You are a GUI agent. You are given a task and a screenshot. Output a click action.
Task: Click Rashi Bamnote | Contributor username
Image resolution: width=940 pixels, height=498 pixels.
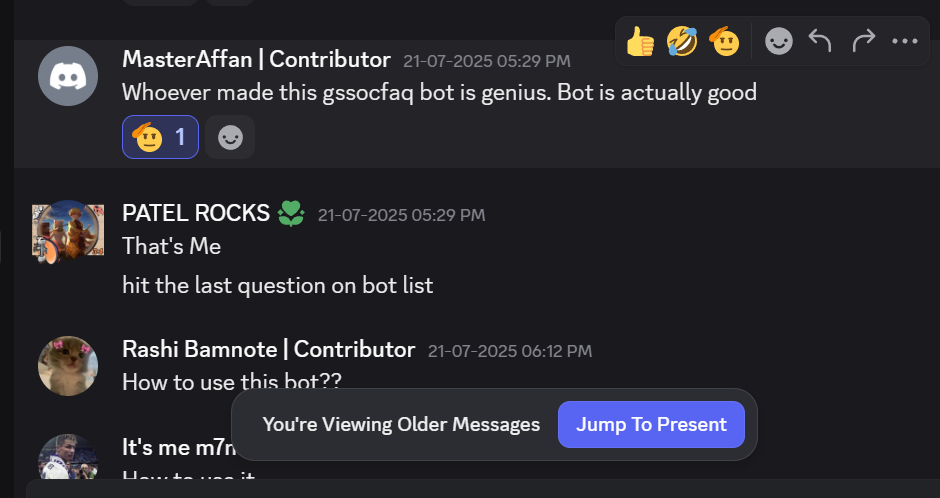pos(269,349)
